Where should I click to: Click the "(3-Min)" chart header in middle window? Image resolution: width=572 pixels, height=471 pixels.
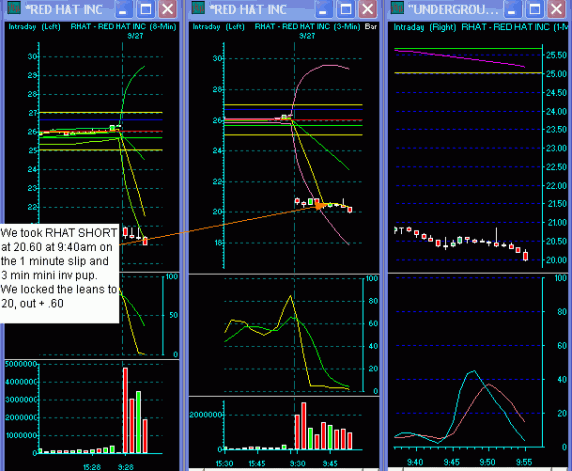347,27
